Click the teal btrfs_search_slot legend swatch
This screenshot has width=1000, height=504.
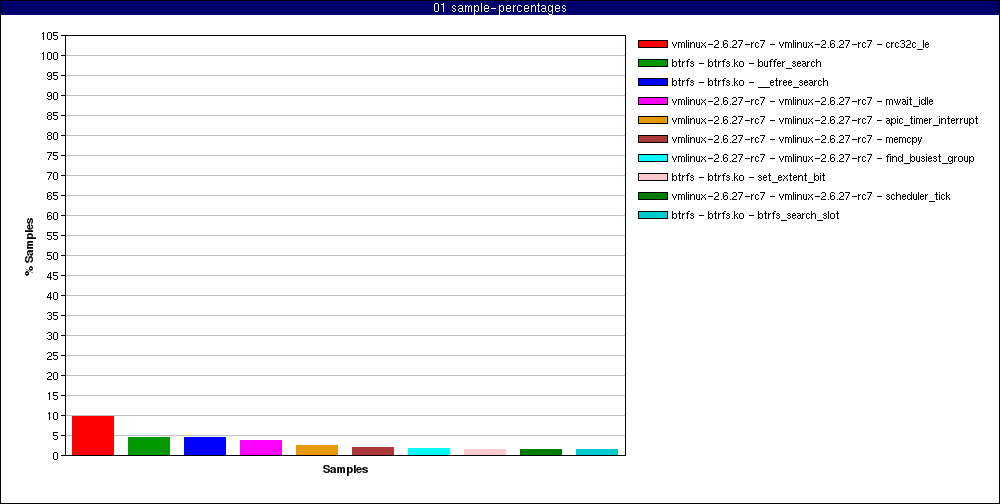(652, 215)
